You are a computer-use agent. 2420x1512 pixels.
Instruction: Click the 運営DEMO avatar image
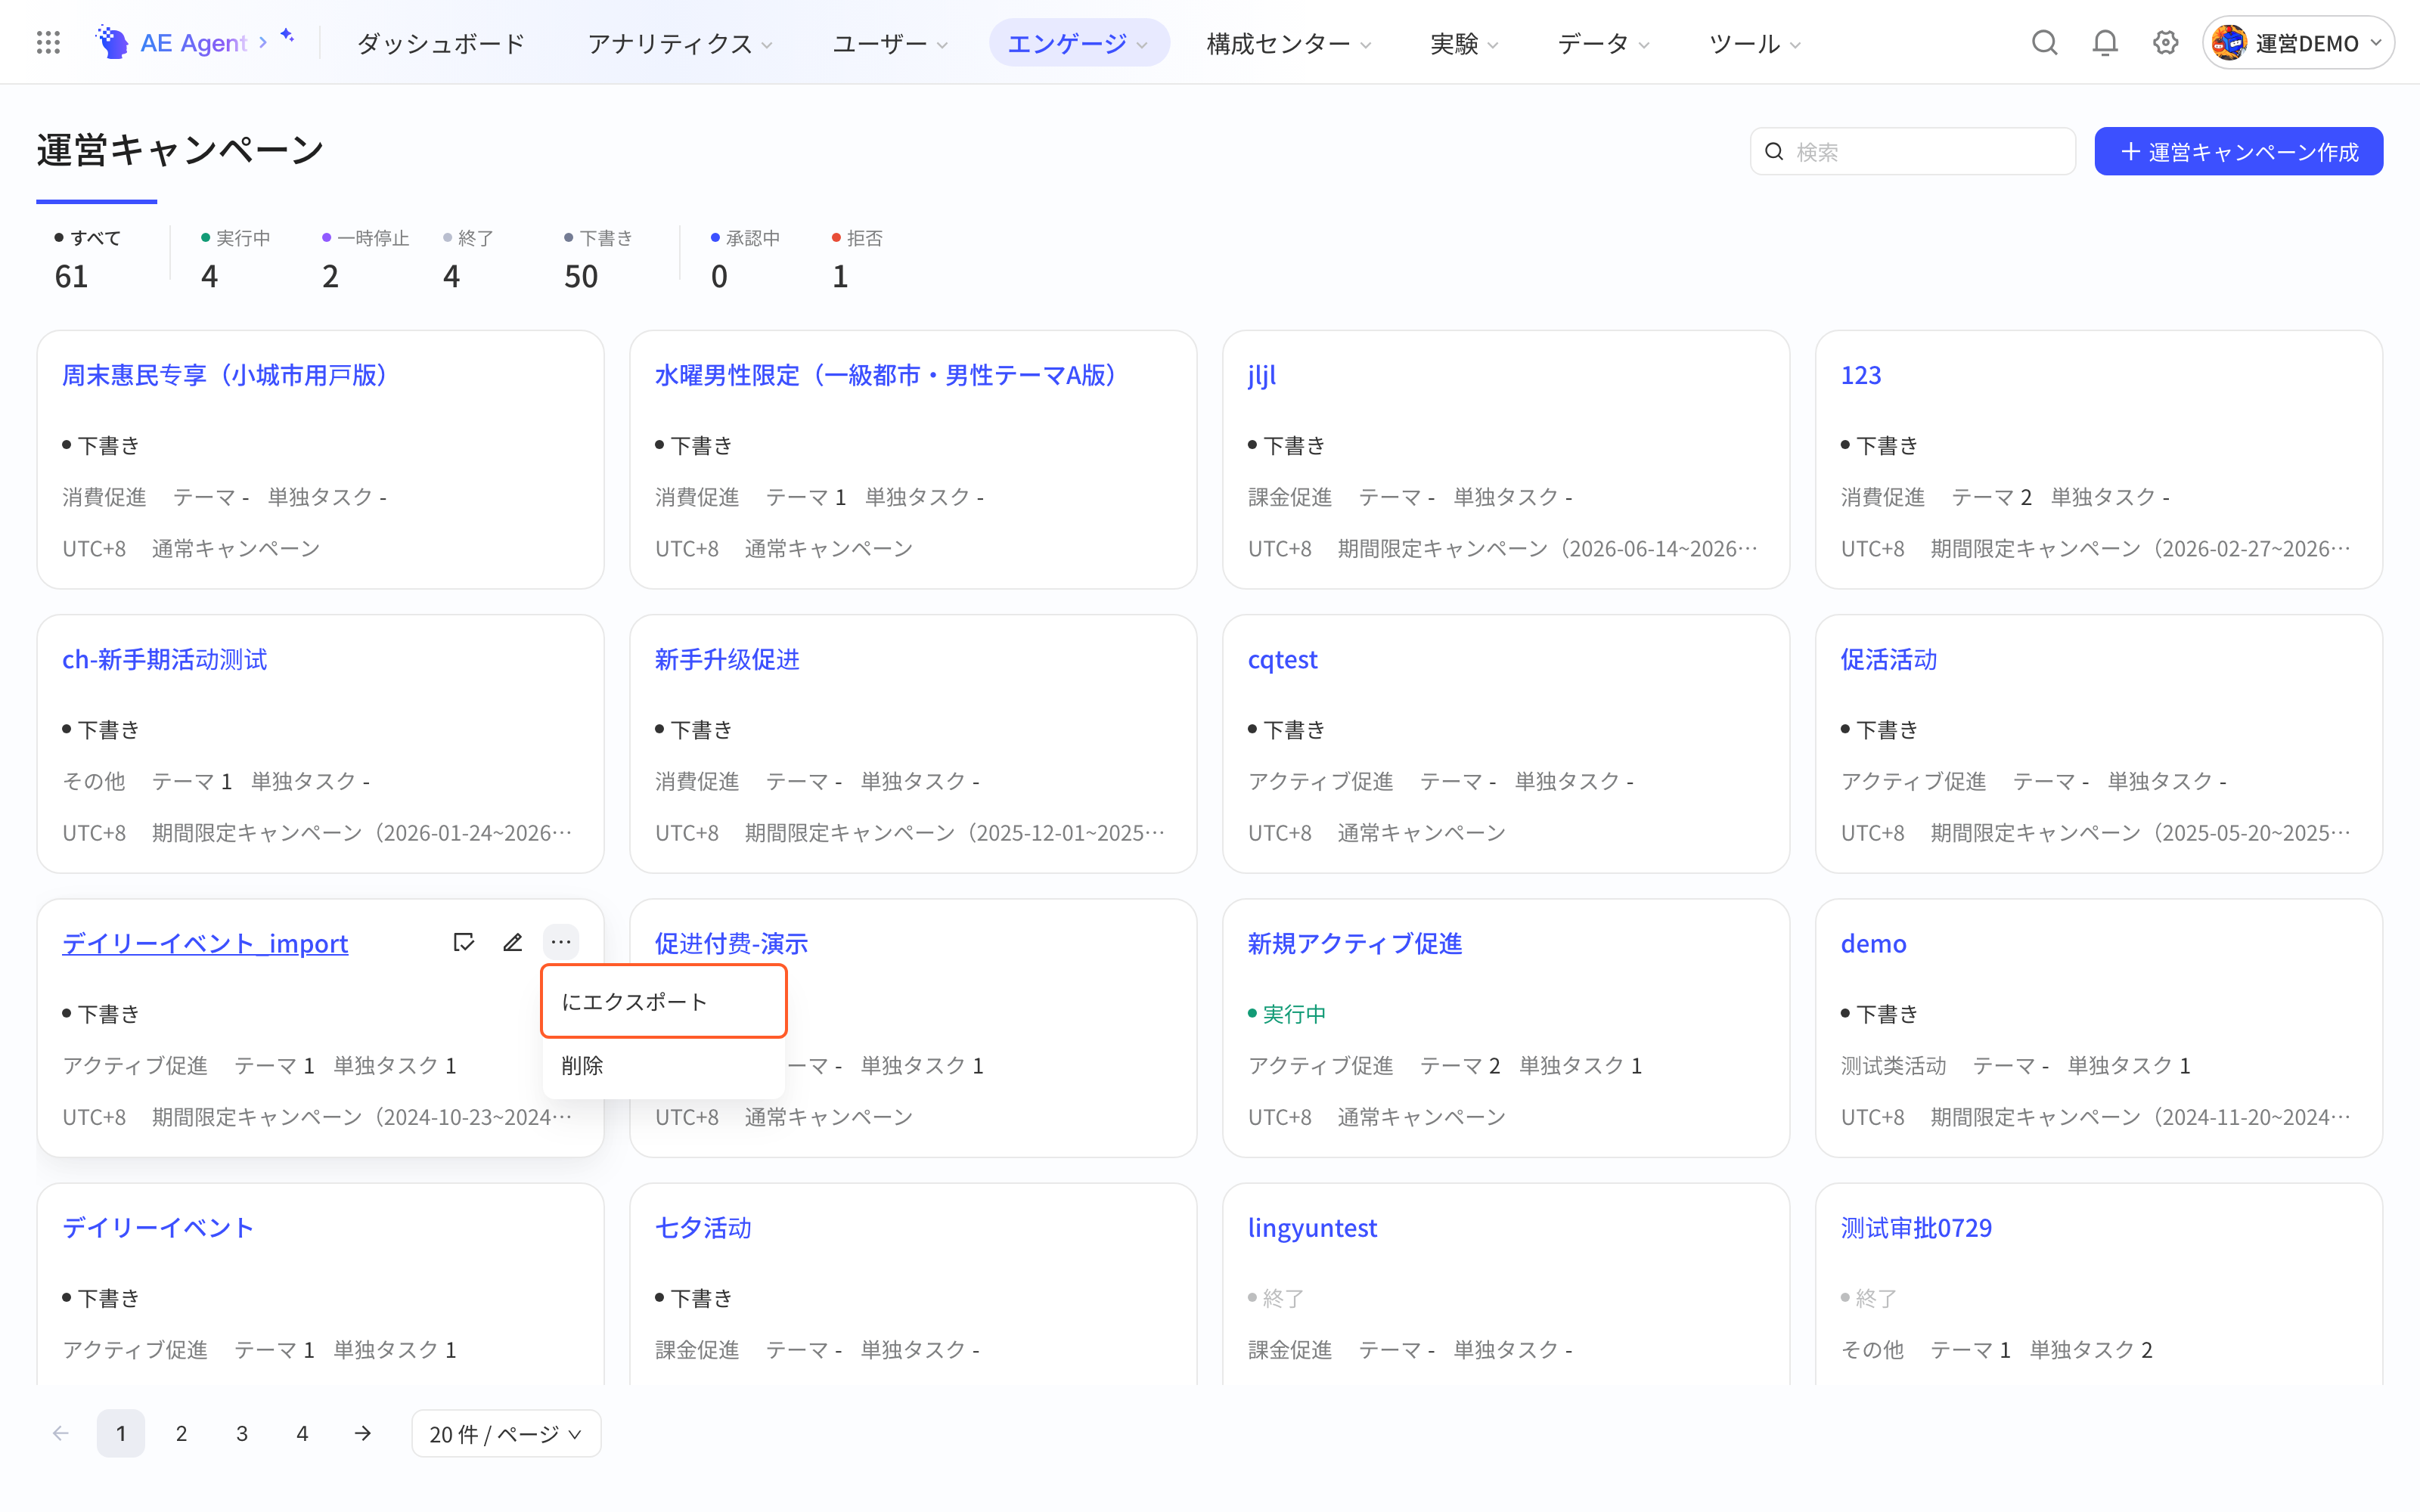[2229, 42]
